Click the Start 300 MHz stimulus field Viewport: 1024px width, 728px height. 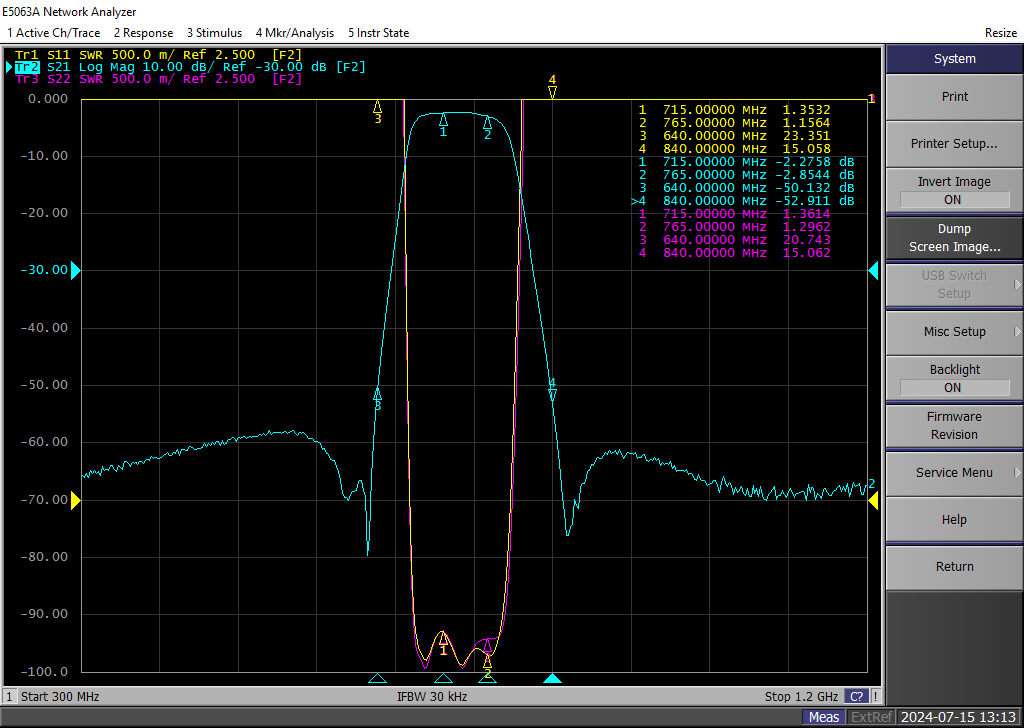[x=60, y=696]
